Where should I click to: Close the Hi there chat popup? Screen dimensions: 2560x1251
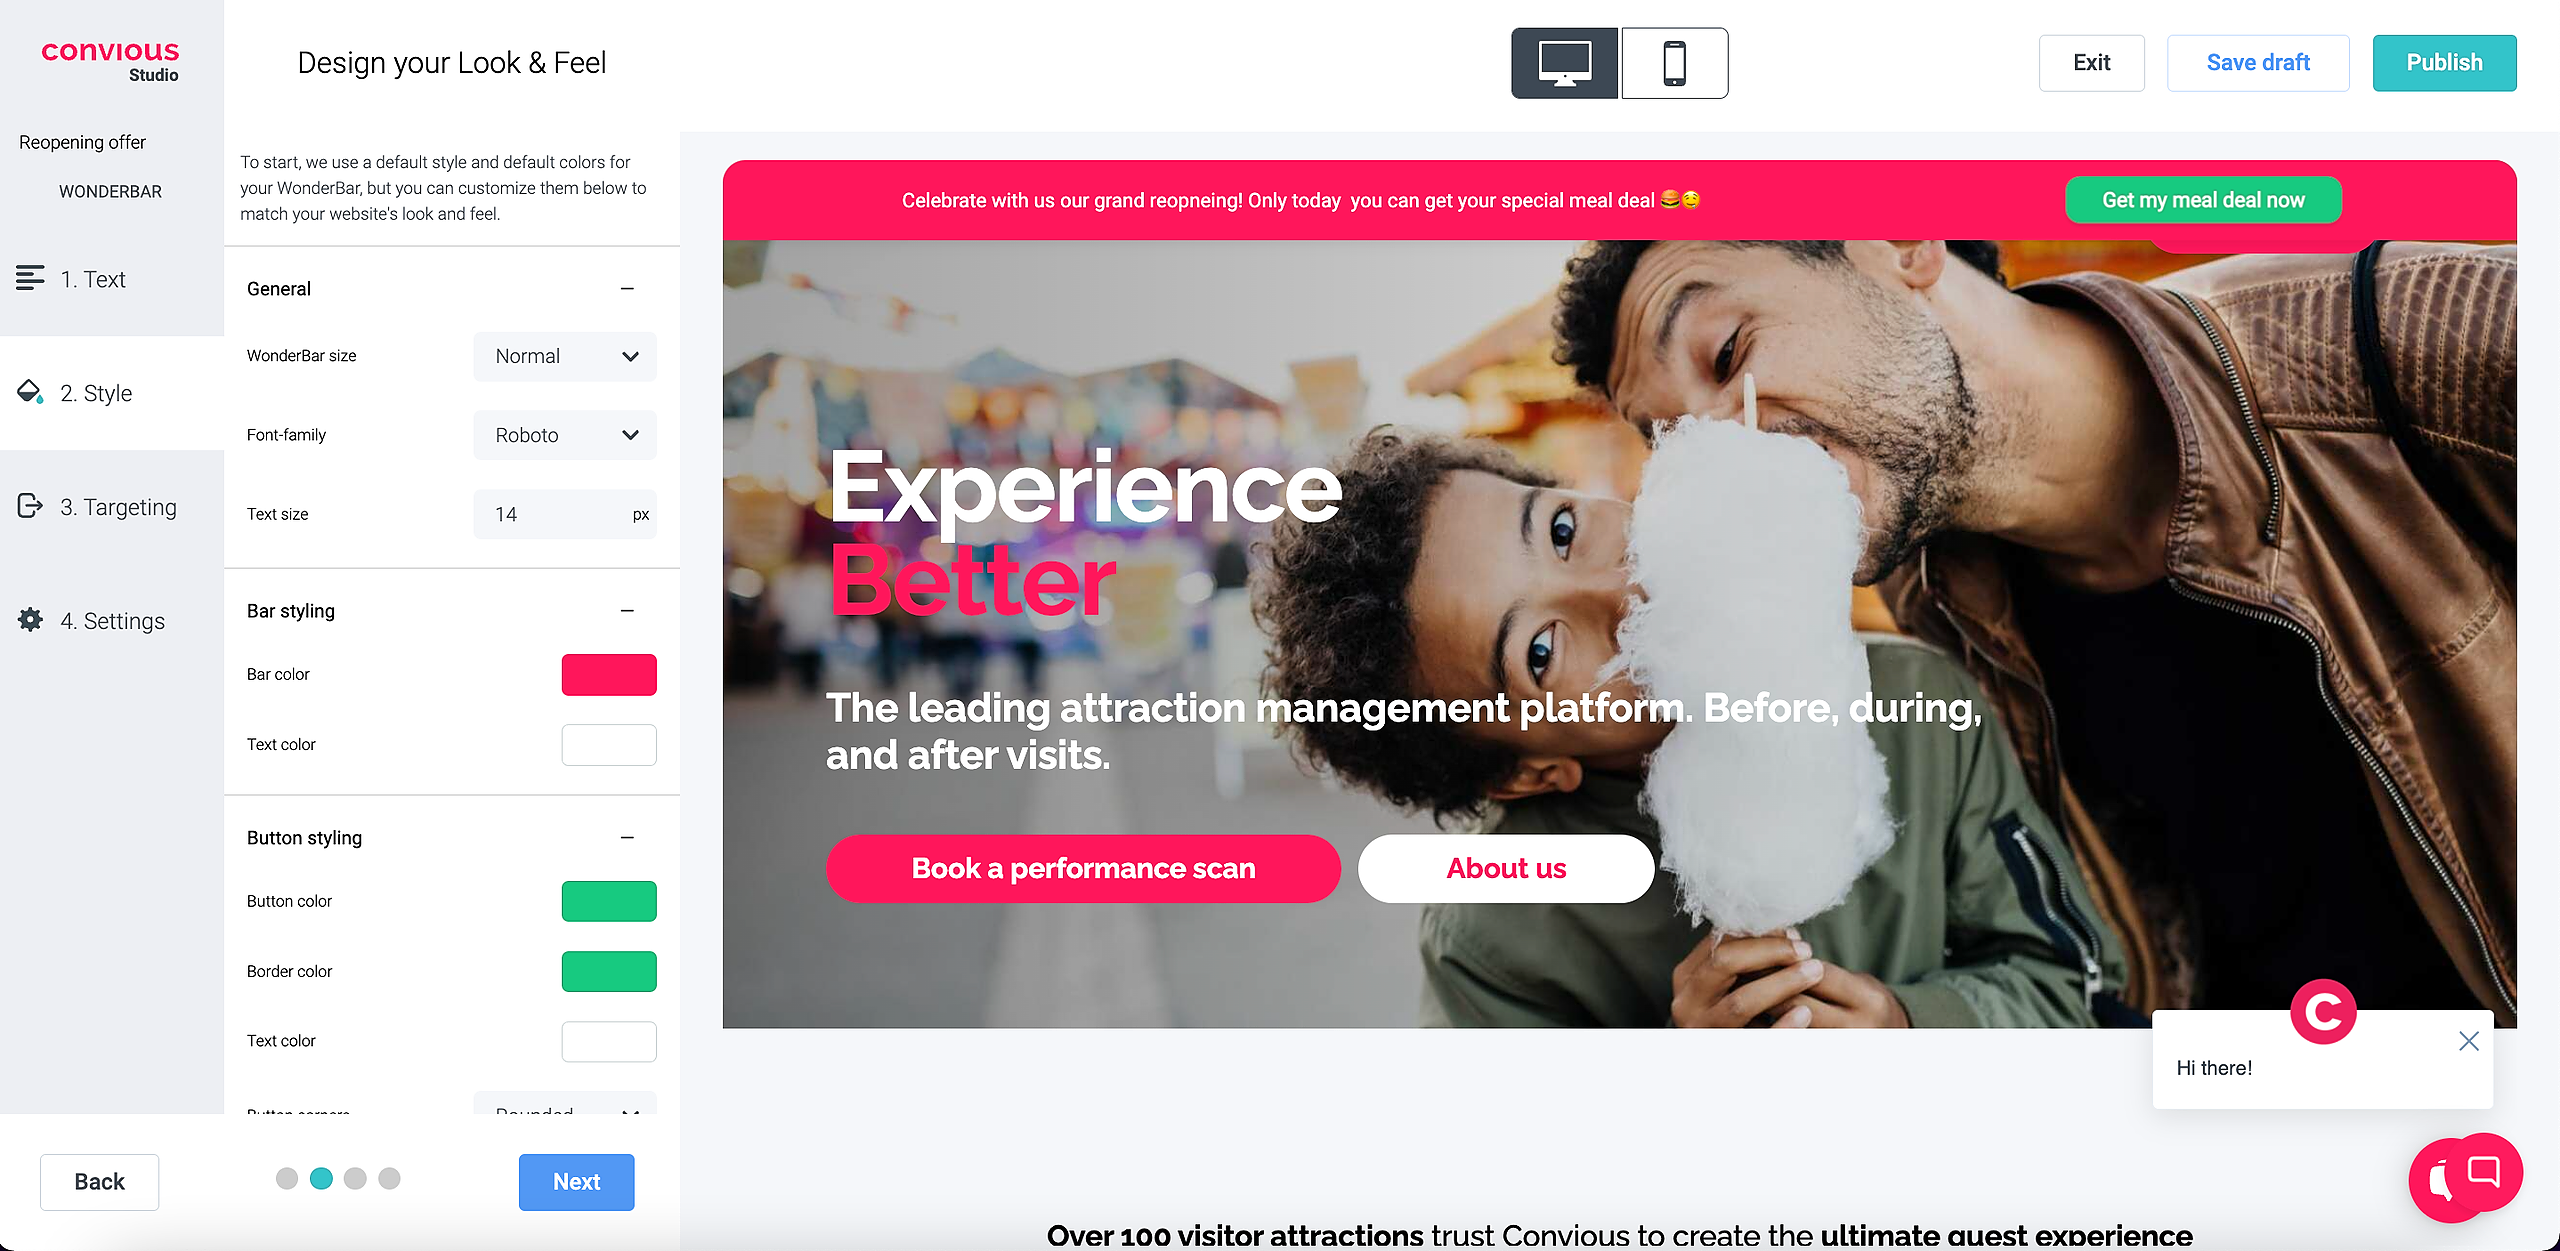pyautogui.click(x=2468, y=1041)
